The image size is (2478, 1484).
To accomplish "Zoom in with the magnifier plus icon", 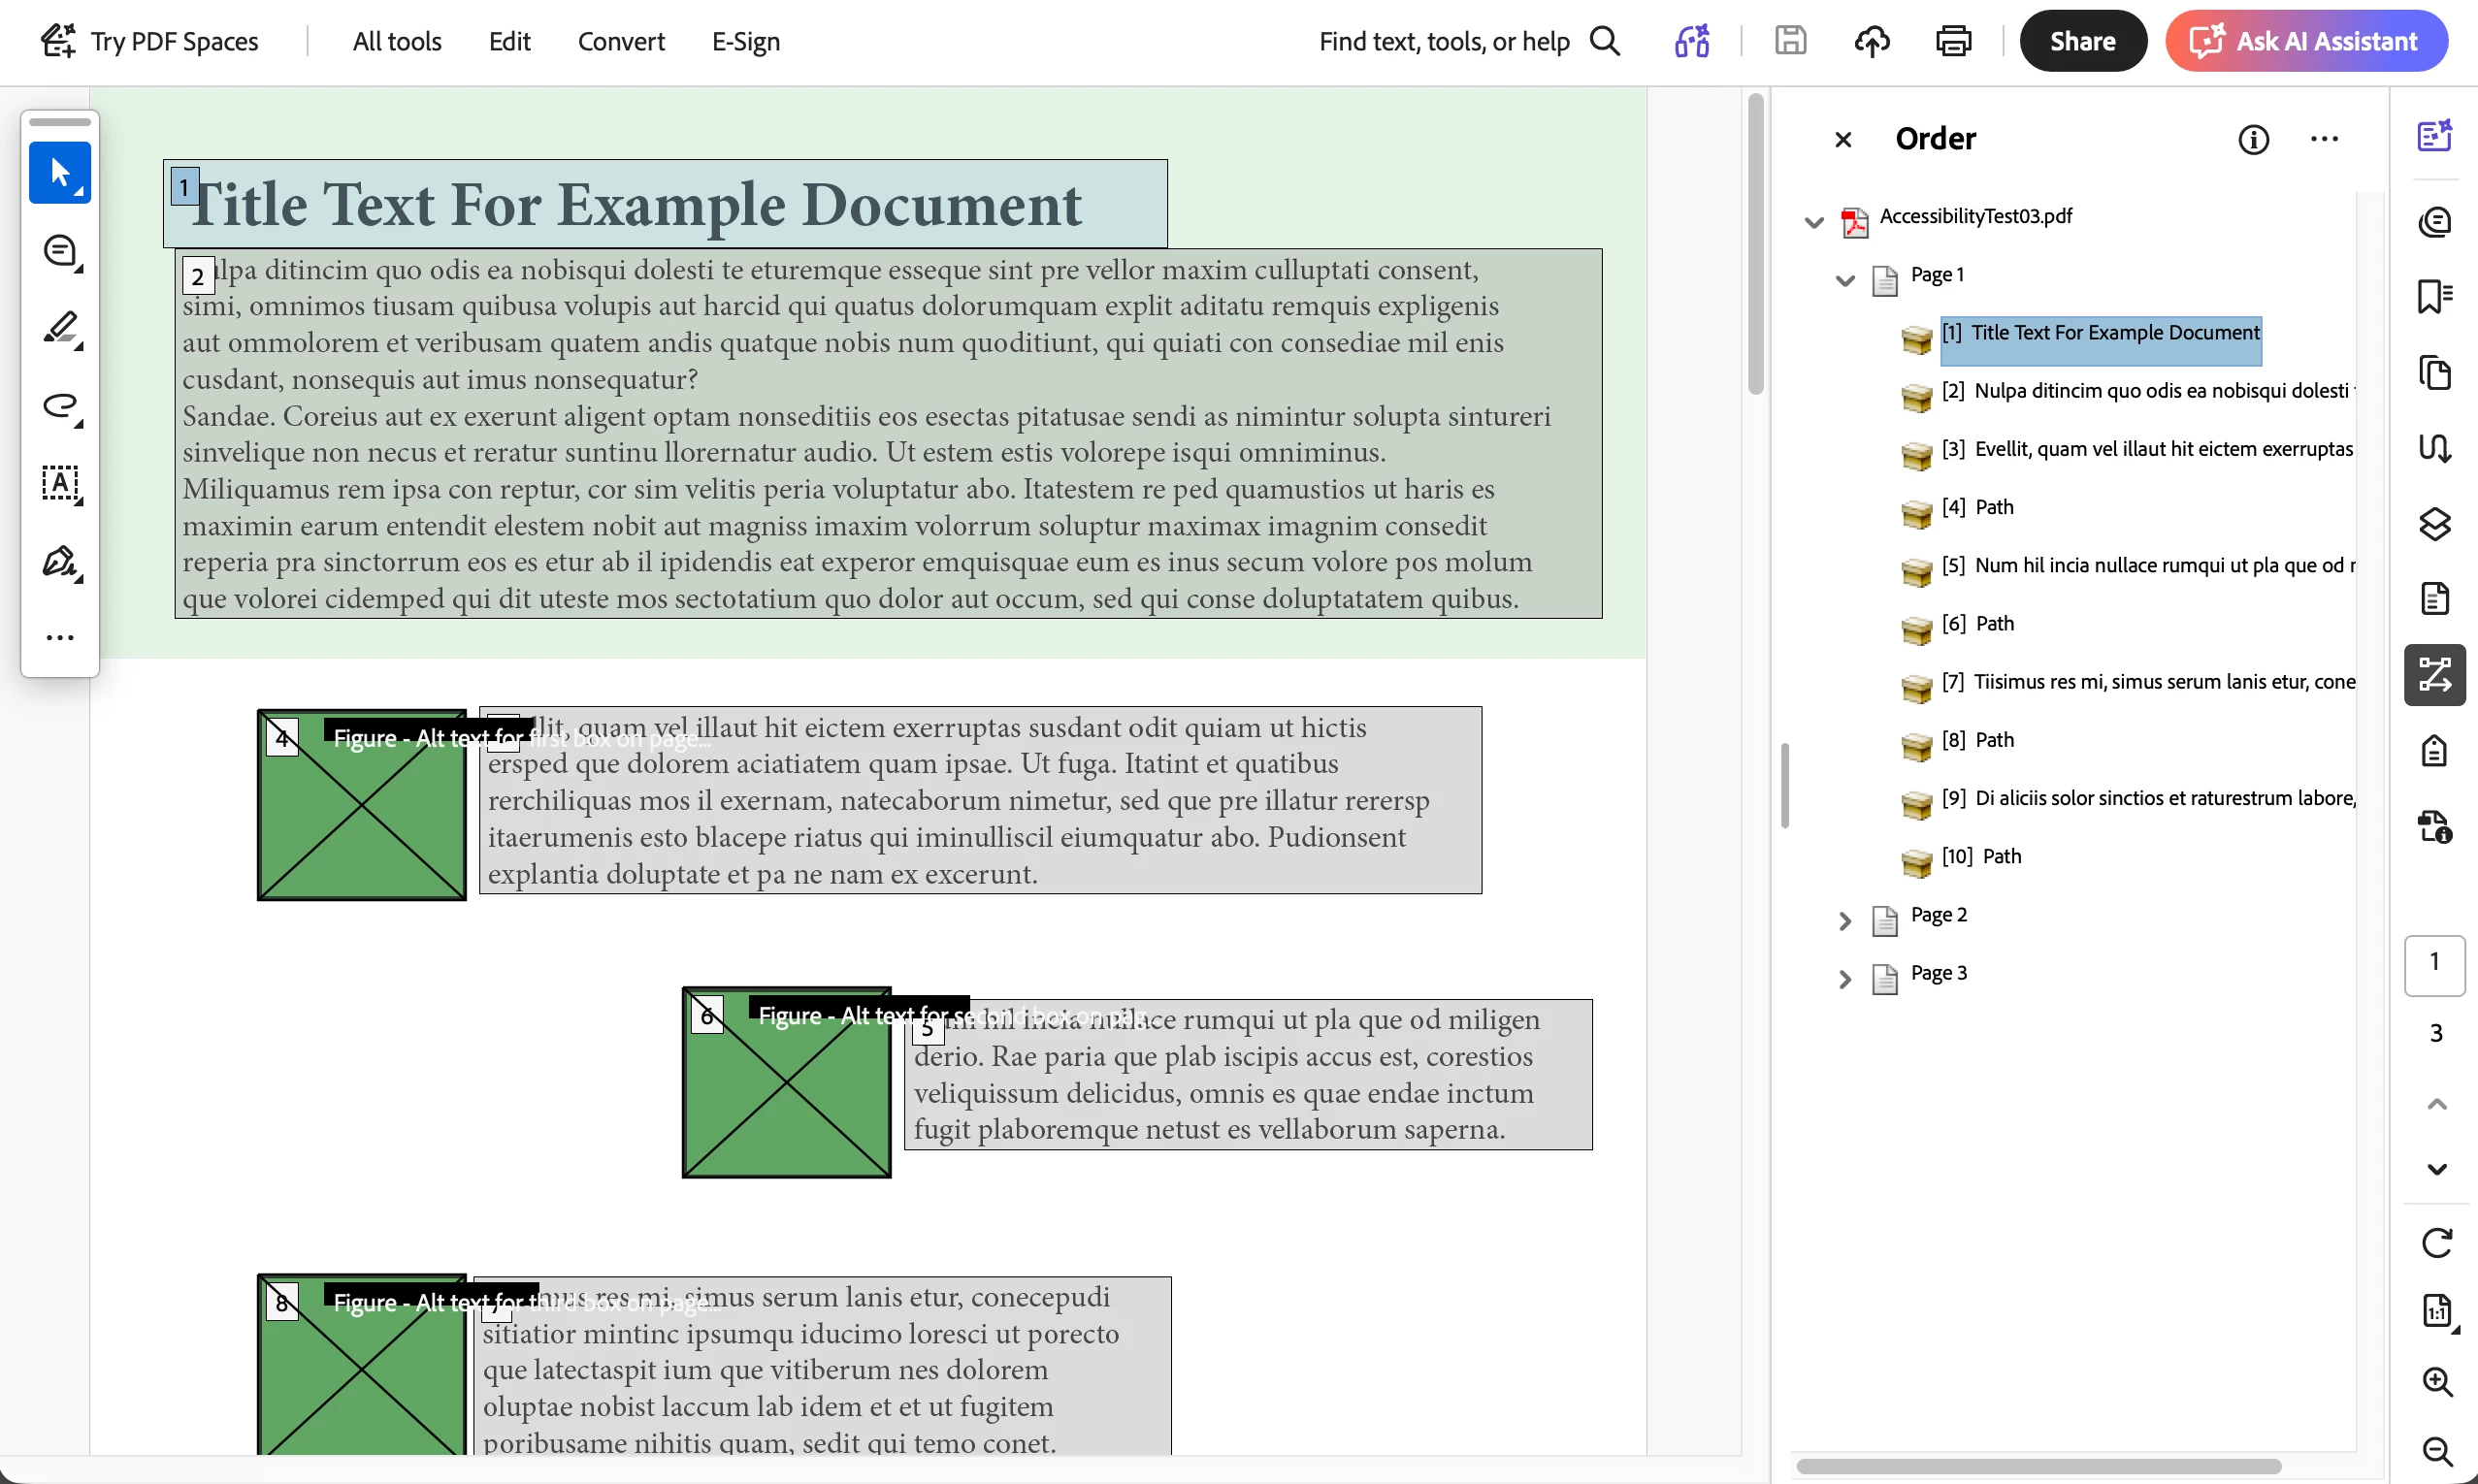I will [2436, 1381].
